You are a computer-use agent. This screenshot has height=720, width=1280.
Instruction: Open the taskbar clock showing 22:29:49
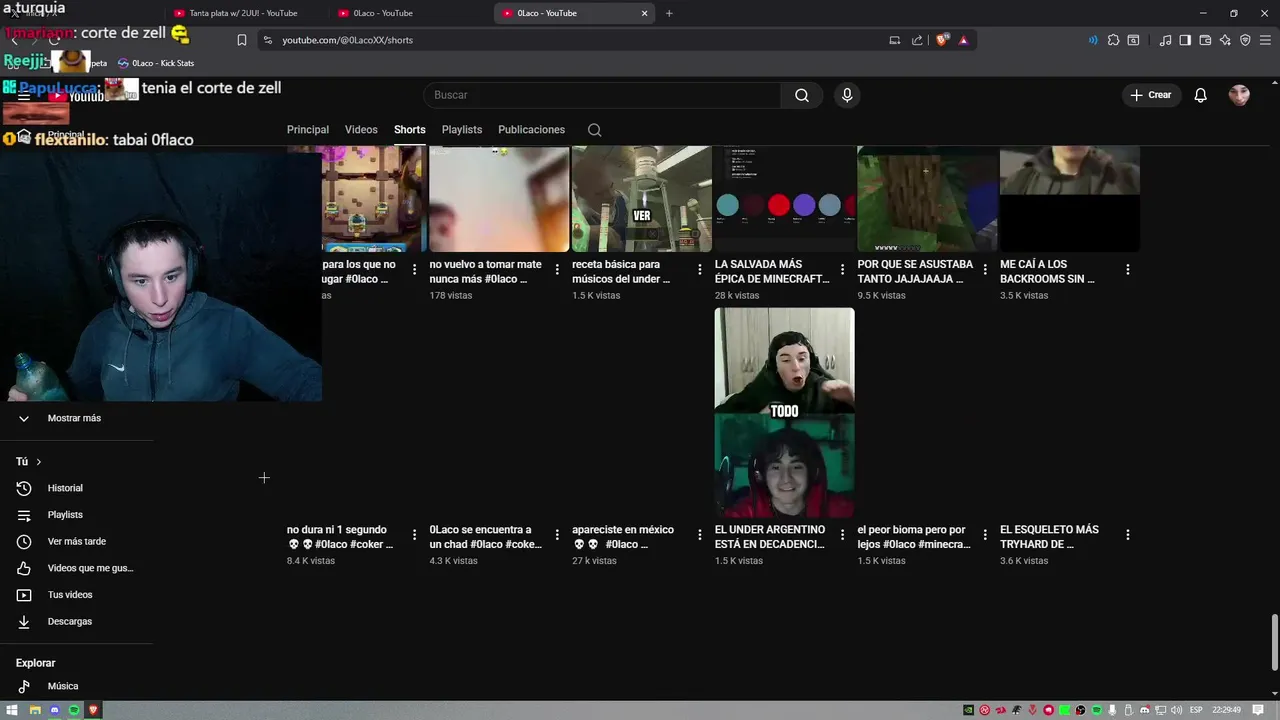tap(1226, 710)
